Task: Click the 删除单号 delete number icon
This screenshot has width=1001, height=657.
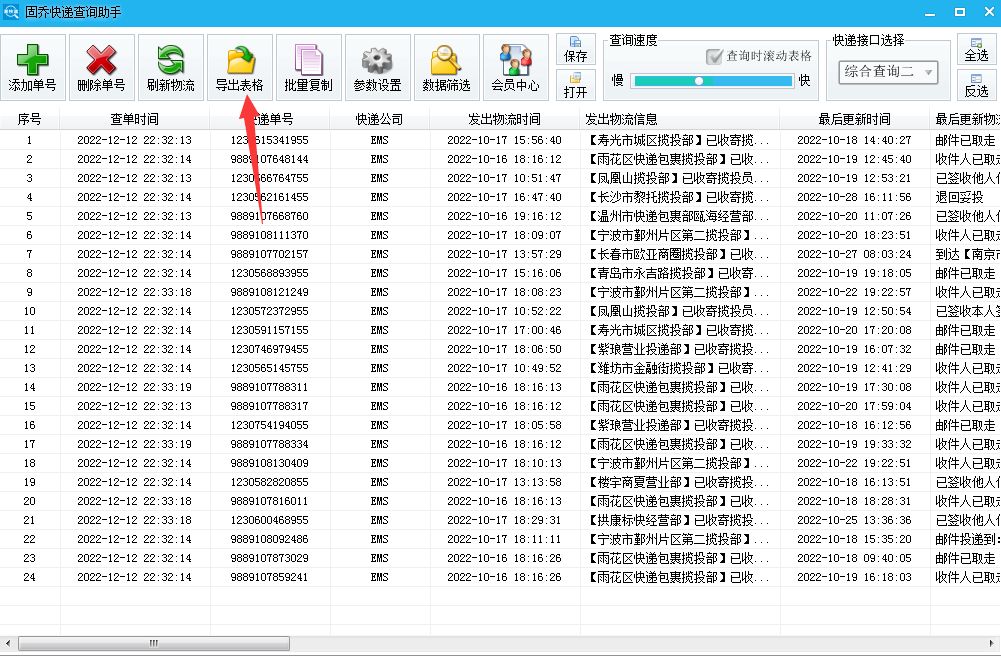Action: click(101, 66)
